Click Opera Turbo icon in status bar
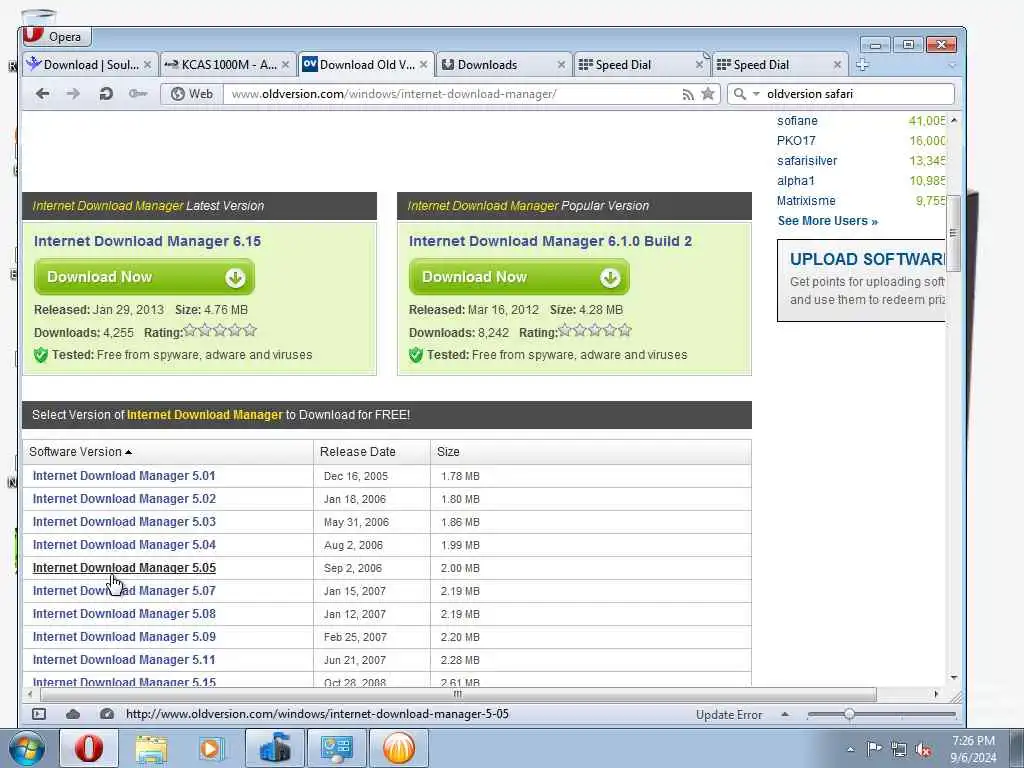1024x768 pixels. (x=107, y=714)
